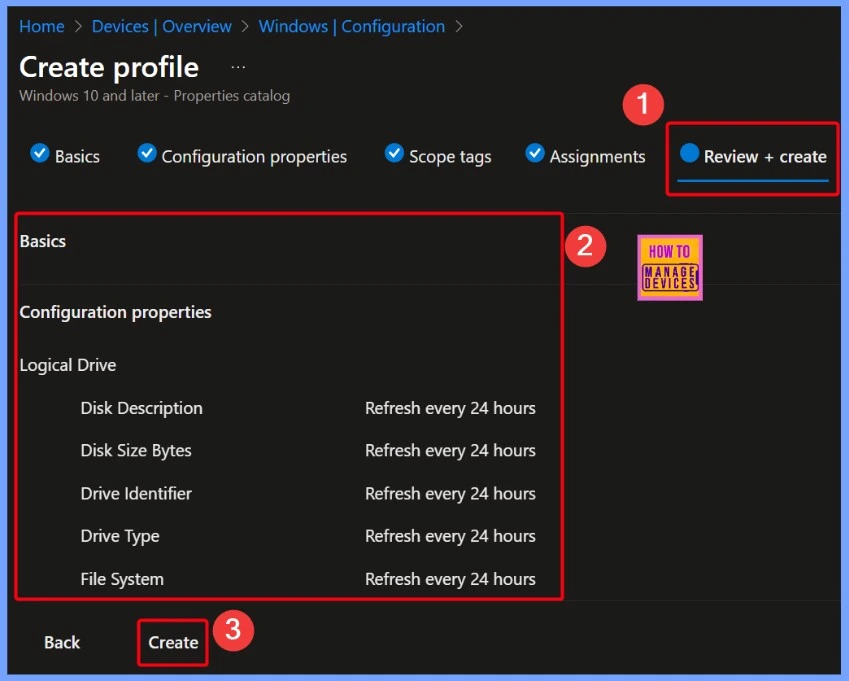Expand the Basics summary section
Viewport: 849px width, 681px height.
point(43,241)
